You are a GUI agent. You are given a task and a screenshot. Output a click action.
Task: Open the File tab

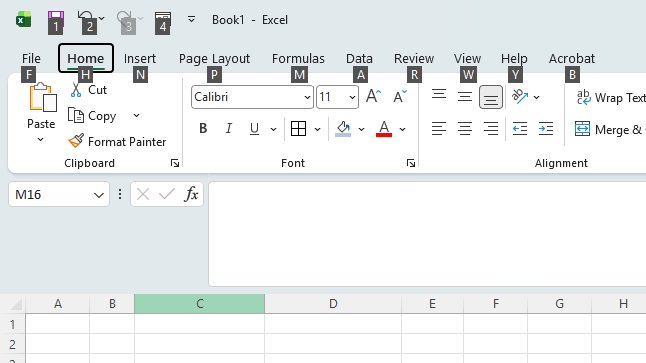point(31,59)
